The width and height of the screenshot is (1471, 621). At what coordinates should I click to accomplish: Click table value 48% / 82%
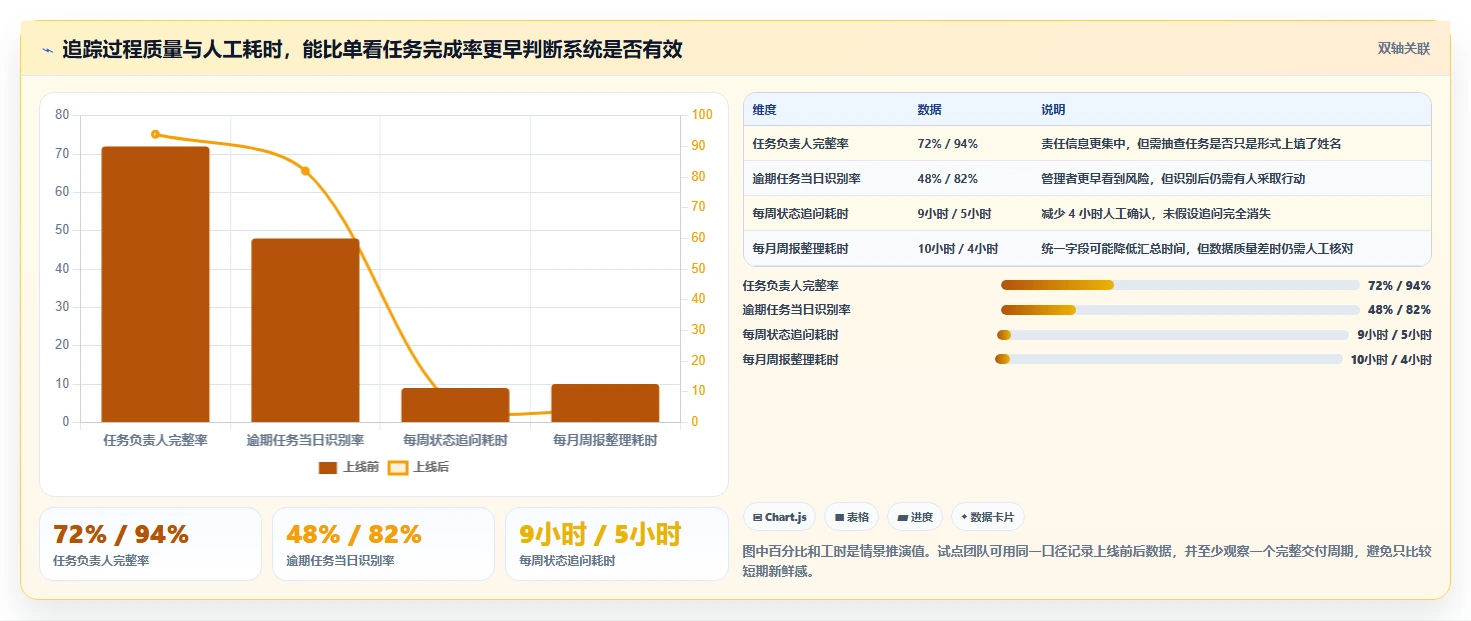(x=947, y=179)
